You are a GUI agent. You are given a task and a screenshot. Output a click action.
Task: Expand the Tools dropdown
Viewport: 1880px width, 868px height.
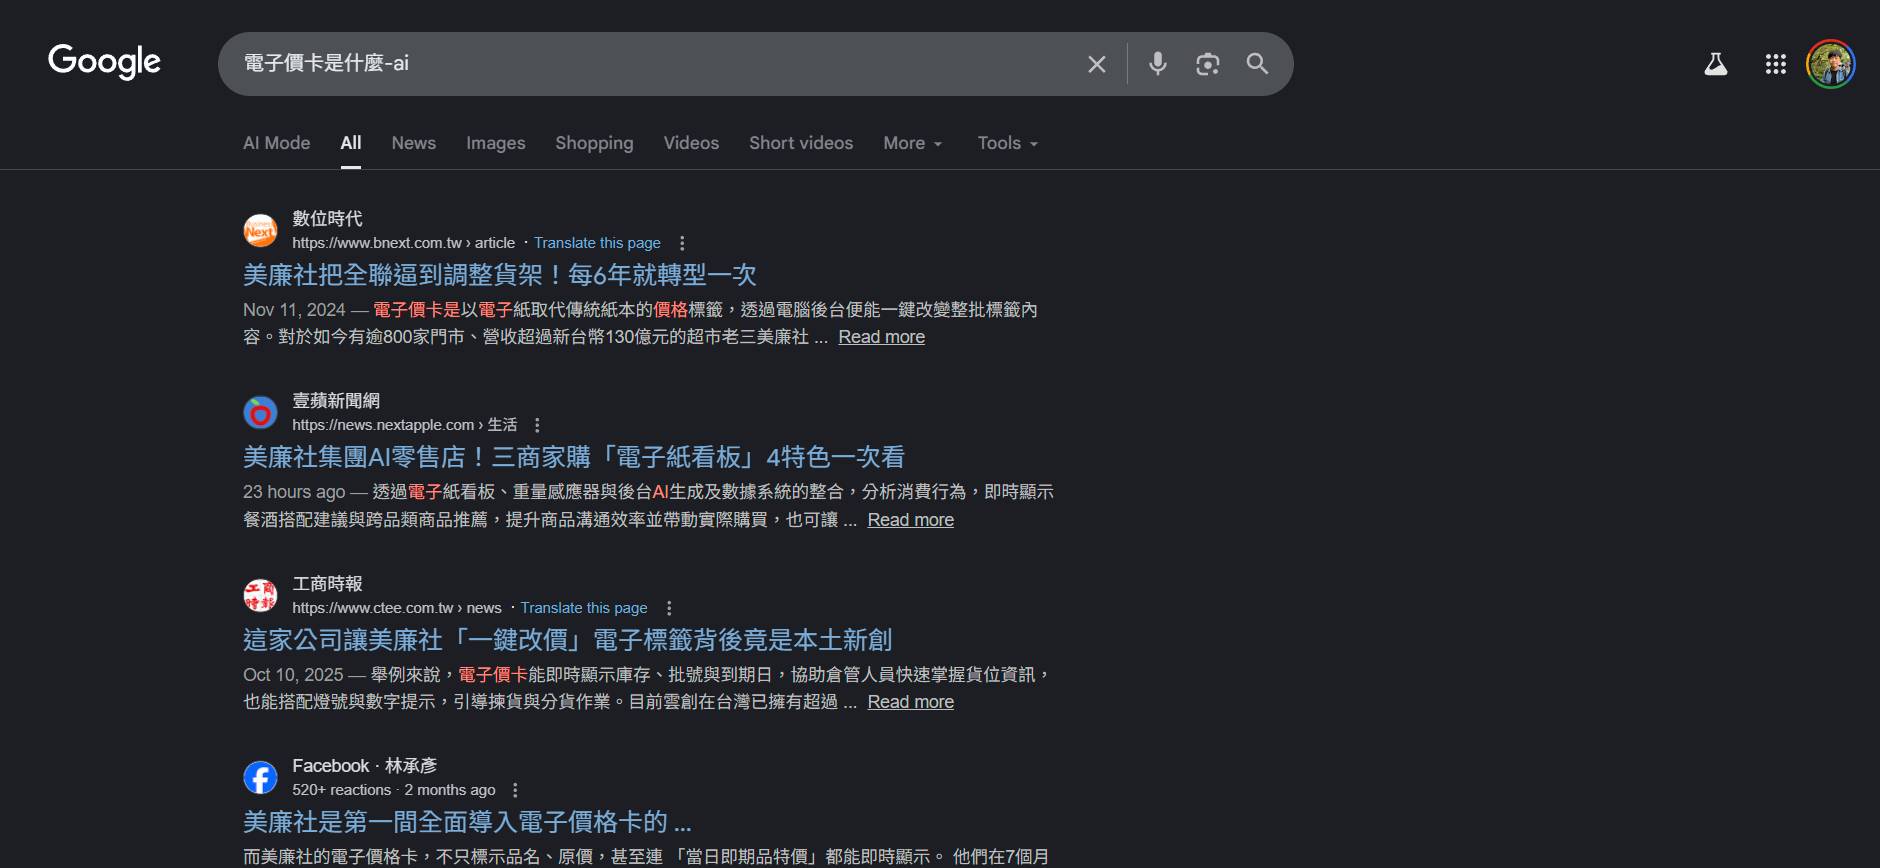point(1007,143)
